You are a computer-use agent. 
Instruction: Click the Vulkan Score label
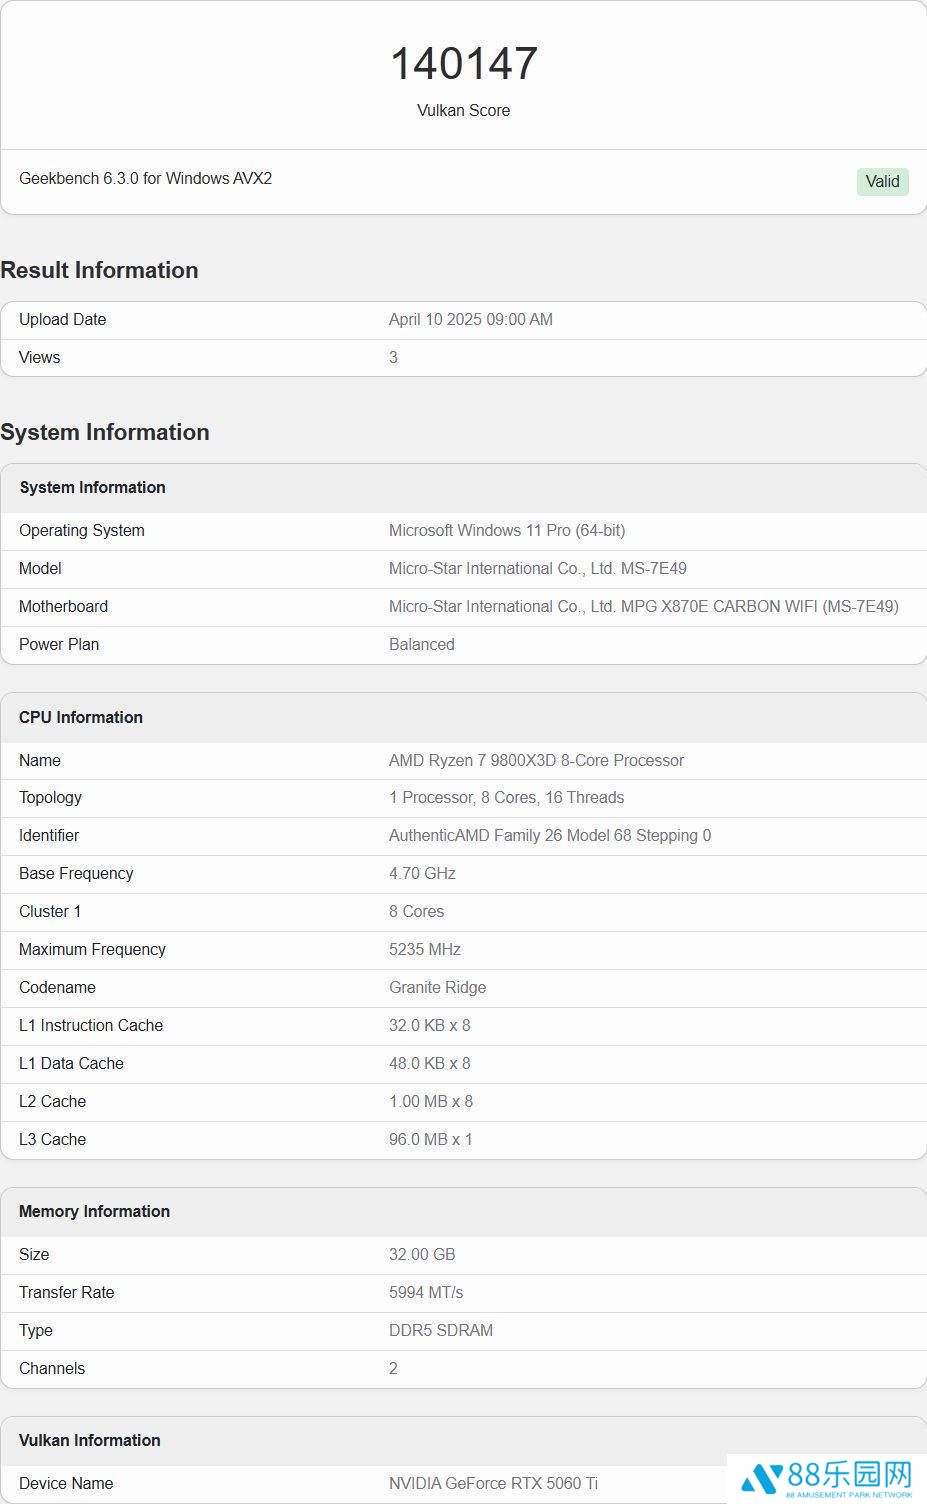463,111
